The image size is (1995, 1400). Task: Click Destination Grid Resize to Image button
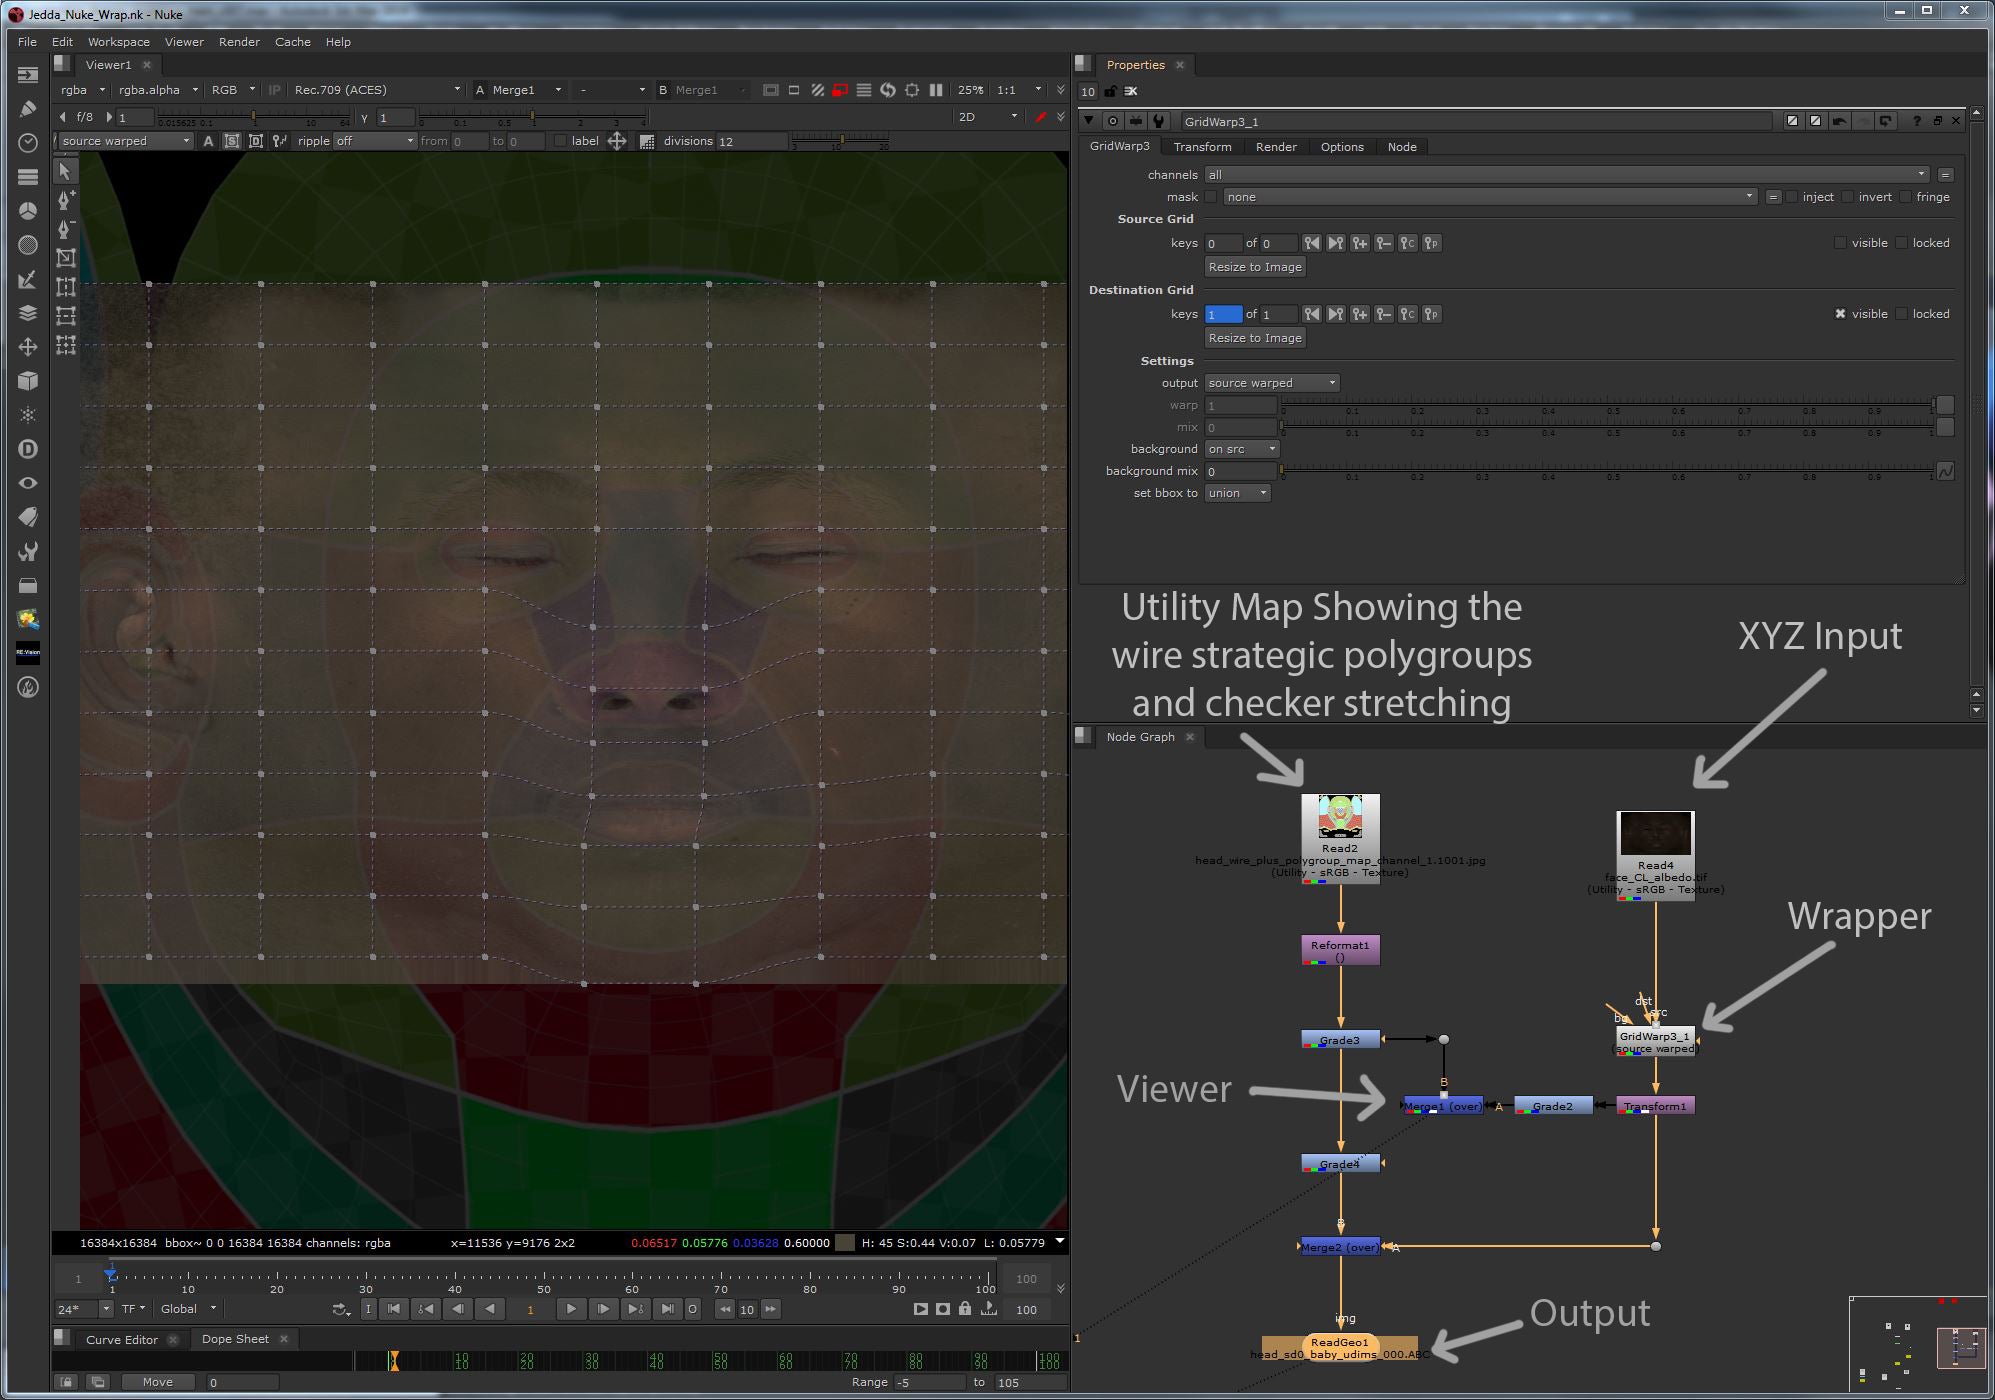click(1254, 338)
